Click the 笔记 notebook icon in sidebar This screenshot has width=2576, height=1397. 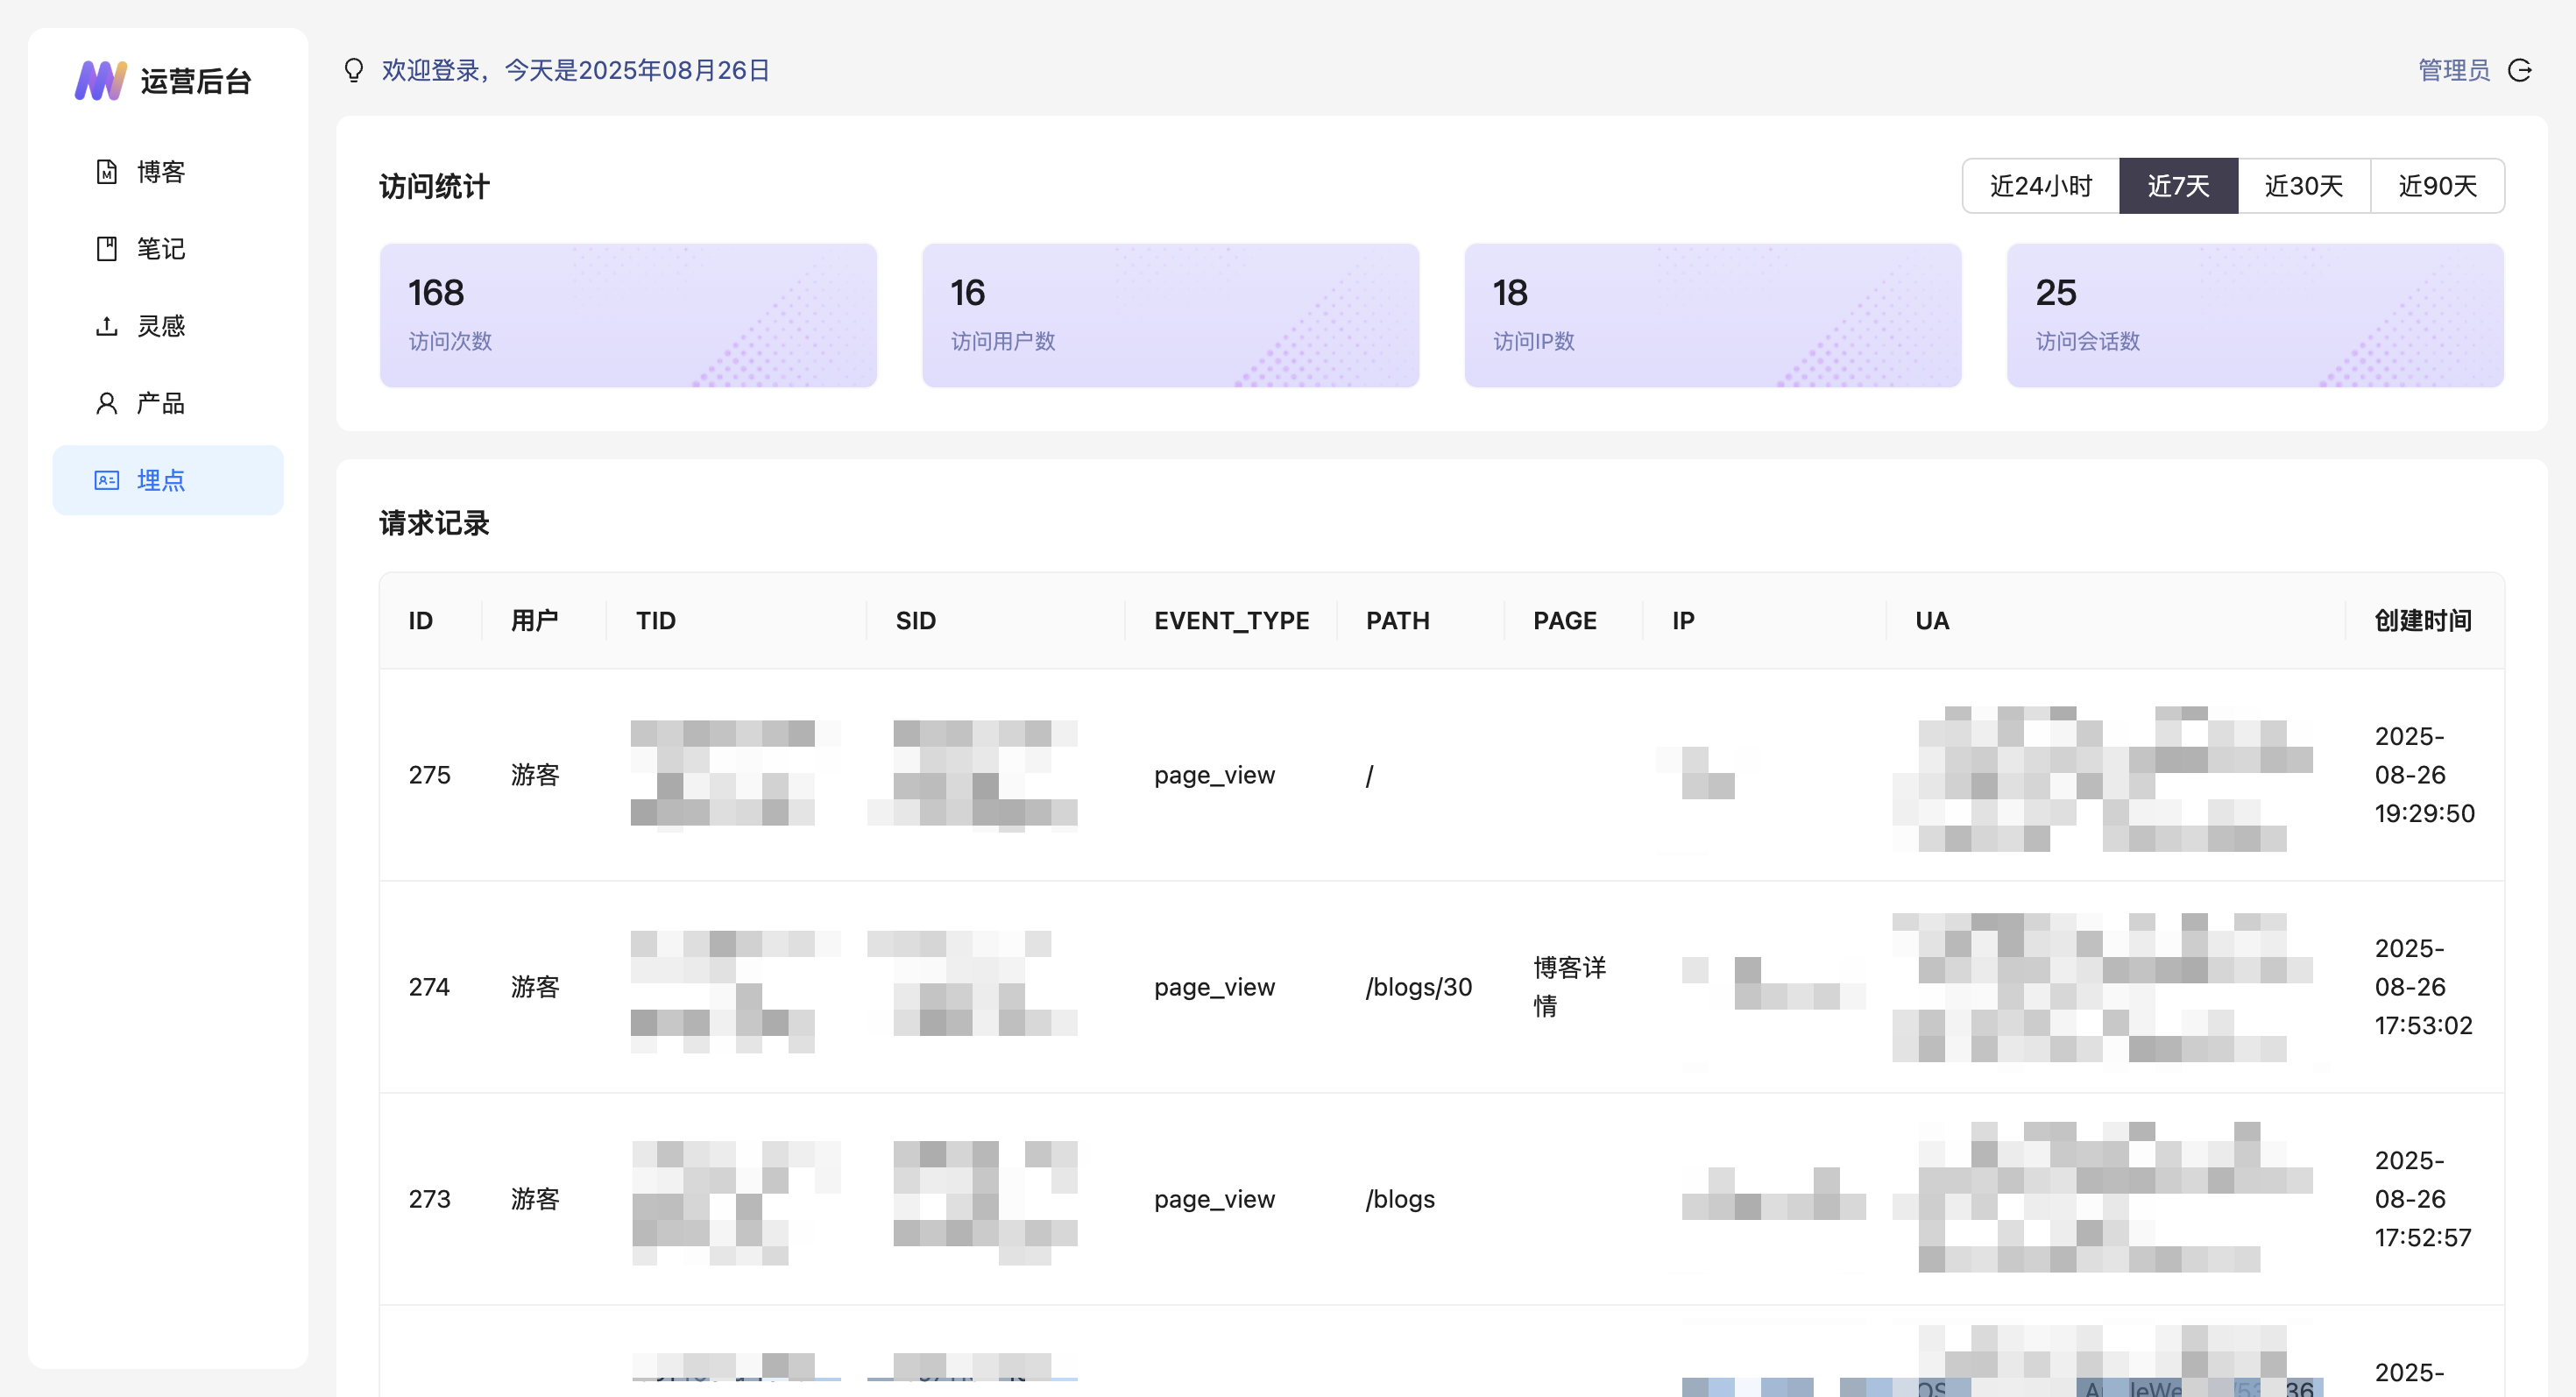tap(106, 249)
